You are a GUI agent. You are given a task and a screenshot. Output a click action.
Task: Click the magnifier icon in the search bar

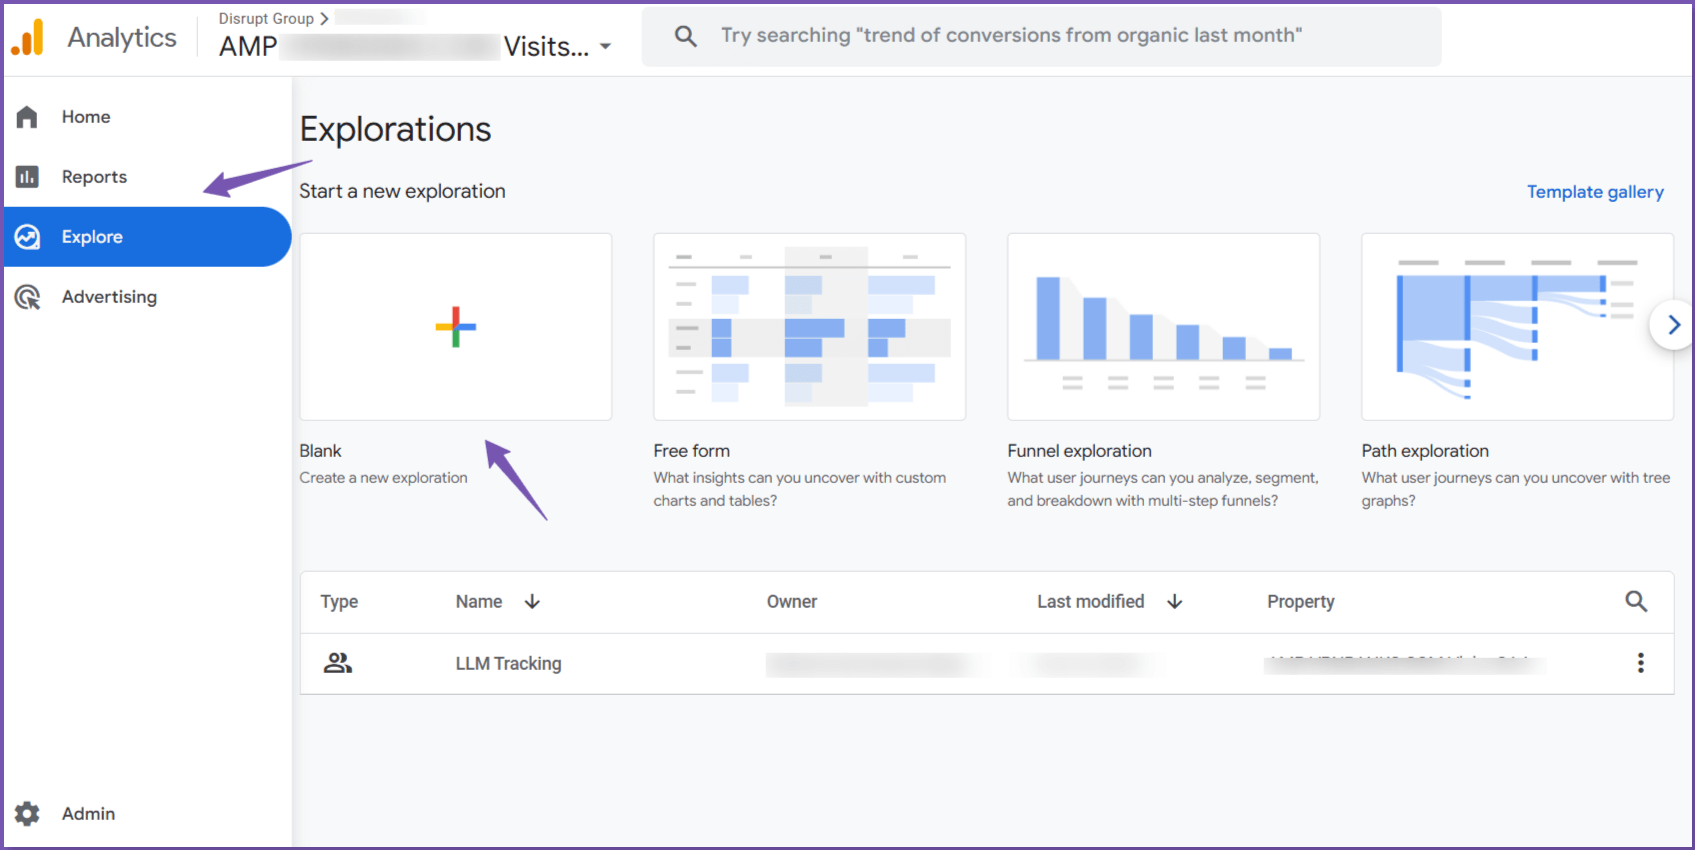pos(685,36)
